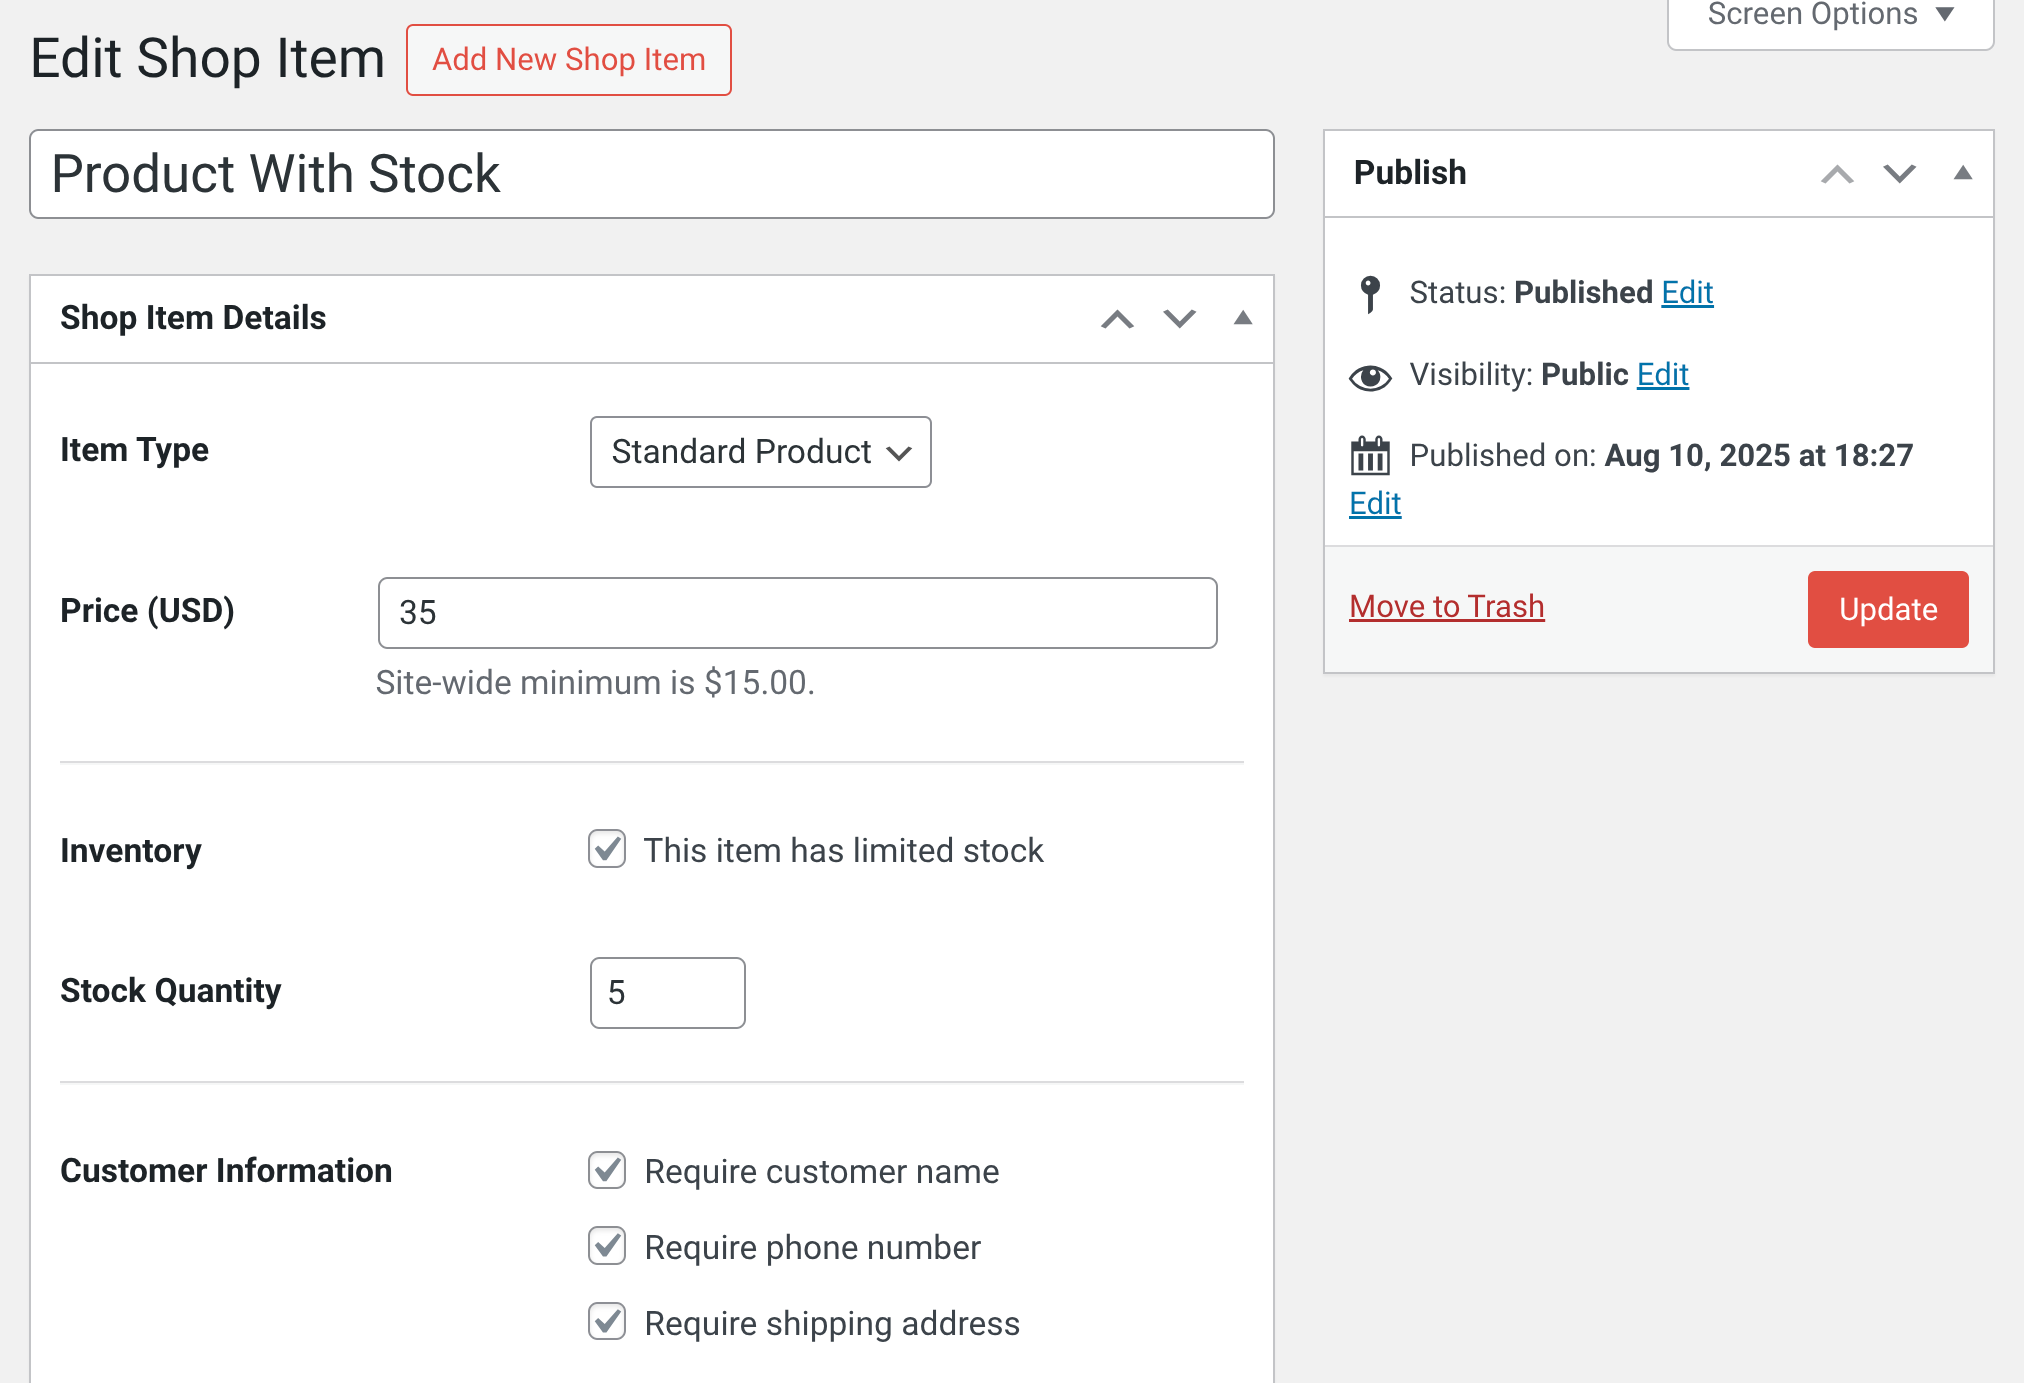Screen dimensions: 2024x1383
Task: Edit the Published status link
Action: click(1687, 292)
